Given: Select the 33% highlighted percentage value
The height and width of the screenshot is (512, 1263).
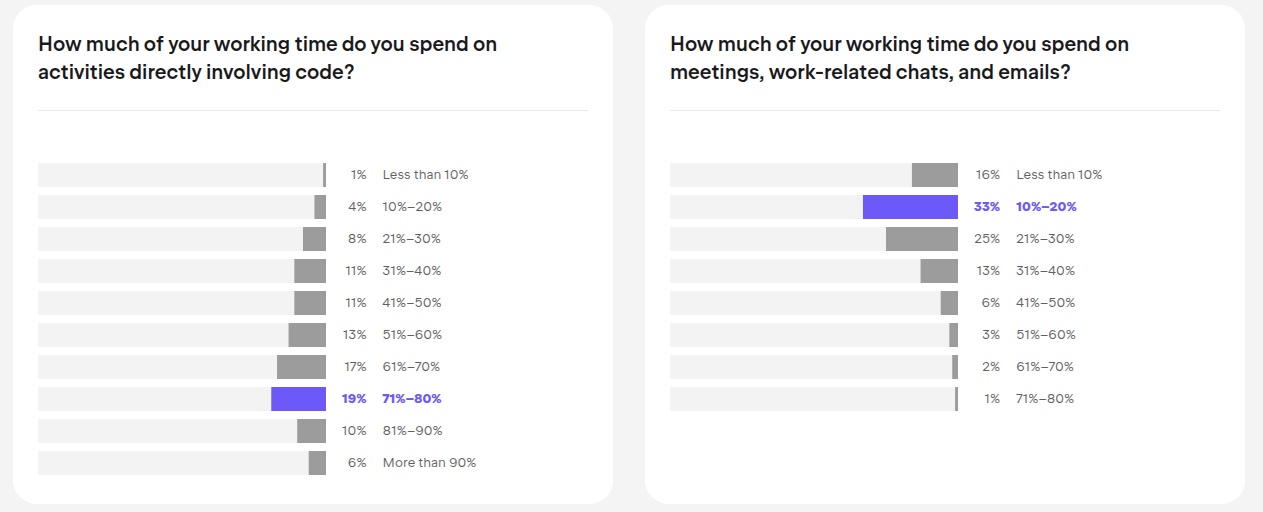Looking at the screenshot, I should pos(986,207).
